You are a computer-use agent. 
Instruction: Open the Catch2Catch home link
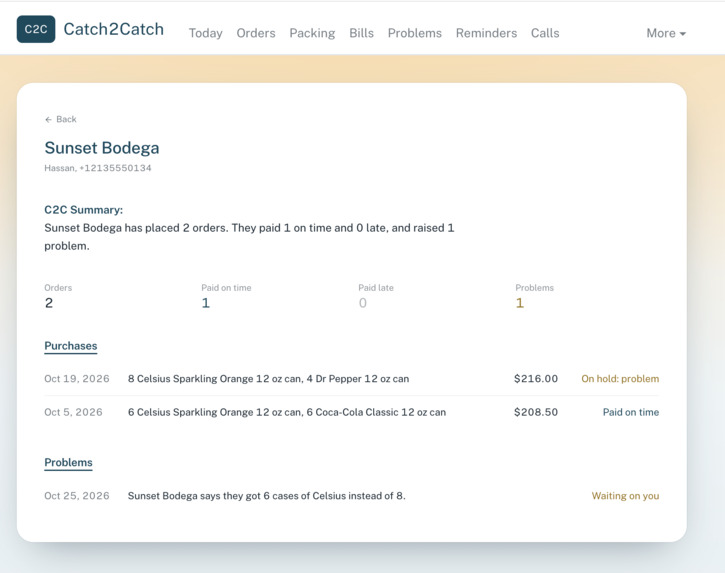pos(113,29)
